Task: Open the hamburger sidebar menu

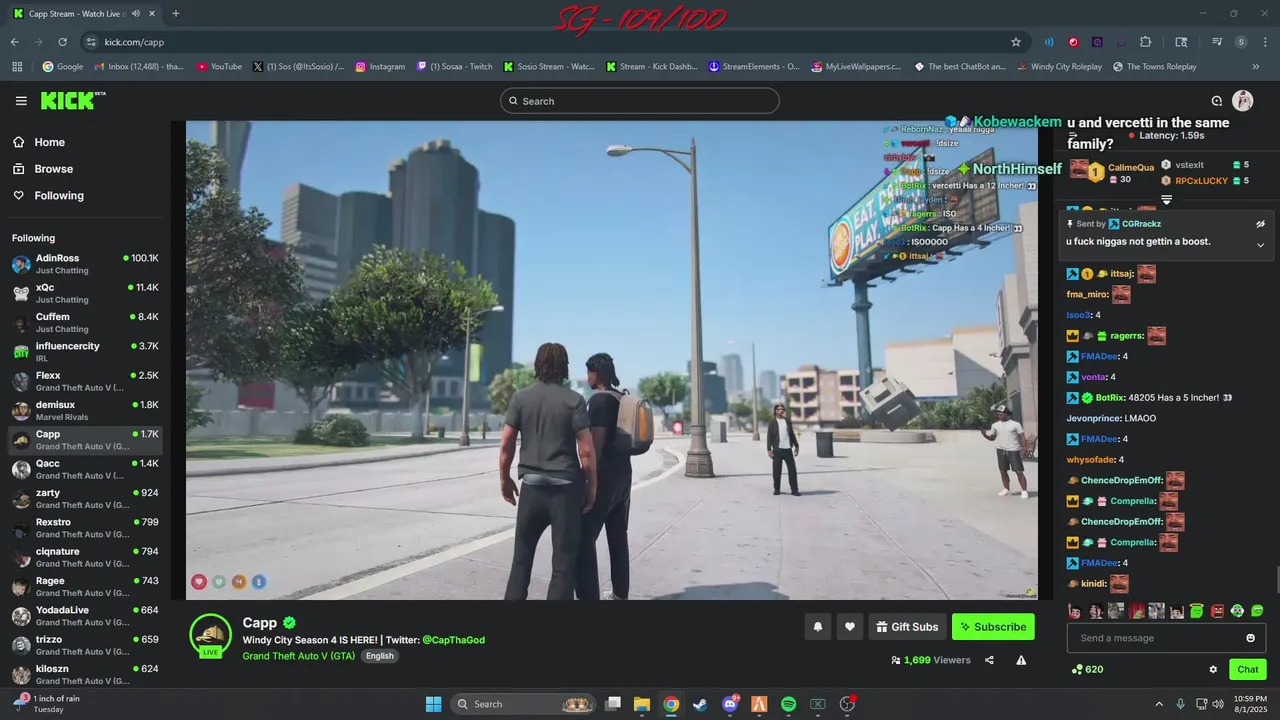Action: pyautogui.click(x=21, y=101)
